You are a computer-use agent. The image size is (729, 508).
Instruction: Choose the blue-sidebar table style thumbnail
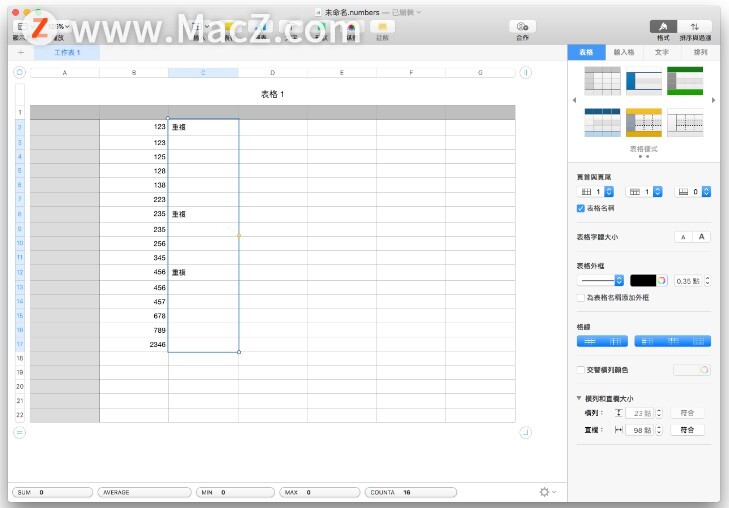pyautogui.click(x=643, y=81)
